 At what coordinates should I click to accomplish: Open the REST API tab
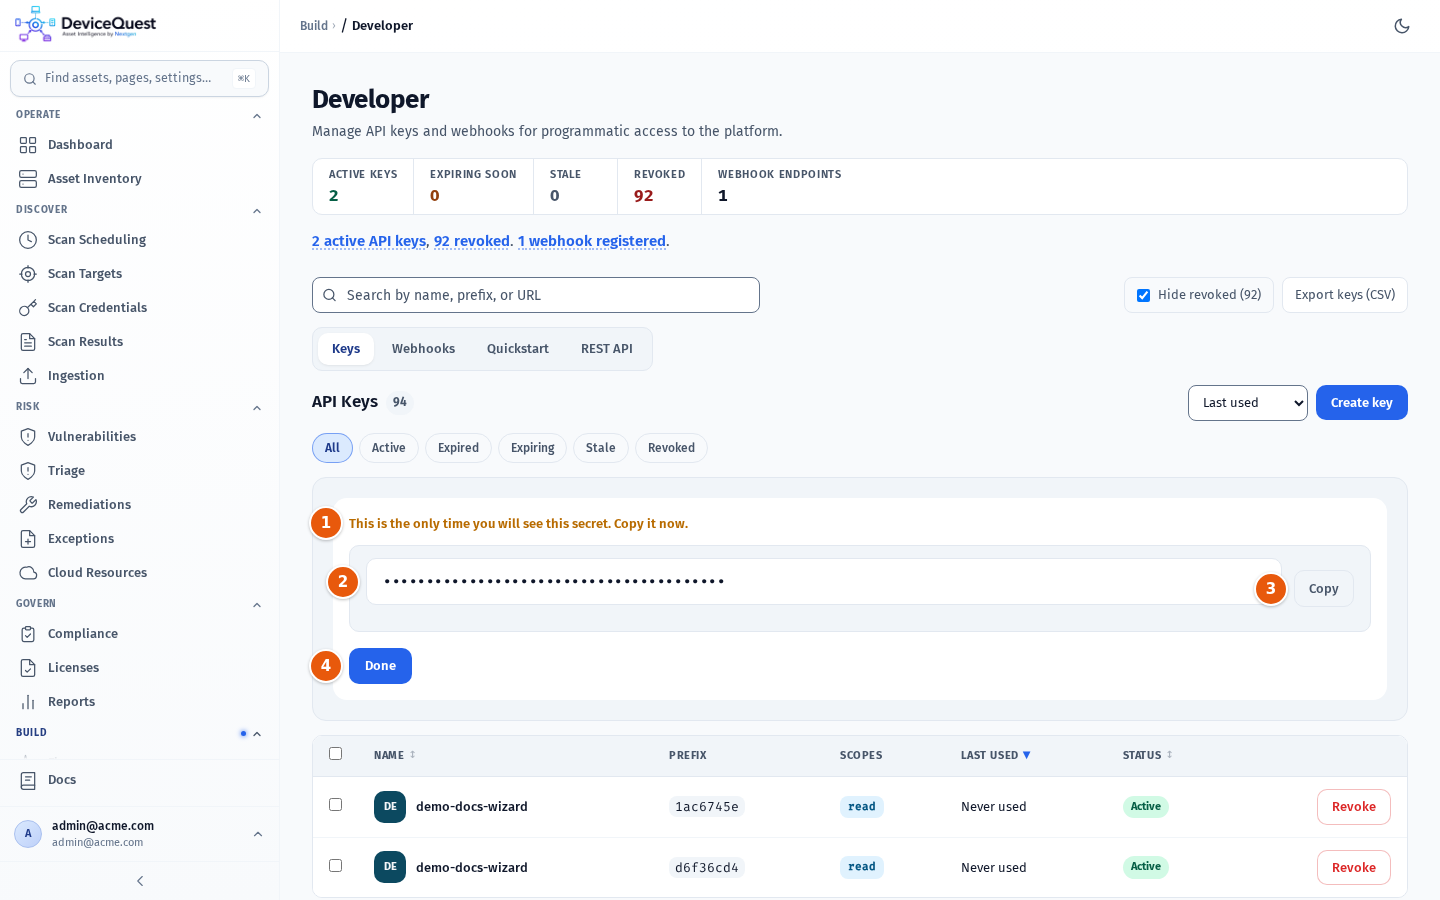coord(607,349)
